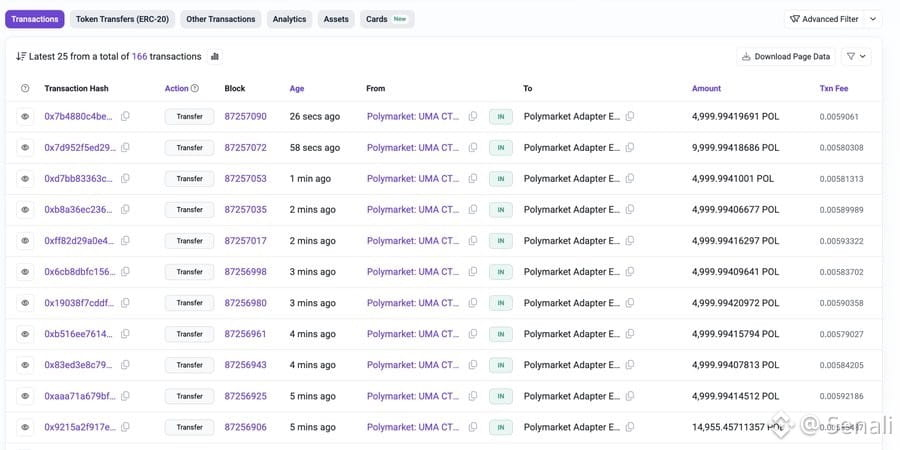Viewport: 900px width, 450px height.
Task: Open transaction hash 0x9215a2f917e link
Action: [80, 427]
